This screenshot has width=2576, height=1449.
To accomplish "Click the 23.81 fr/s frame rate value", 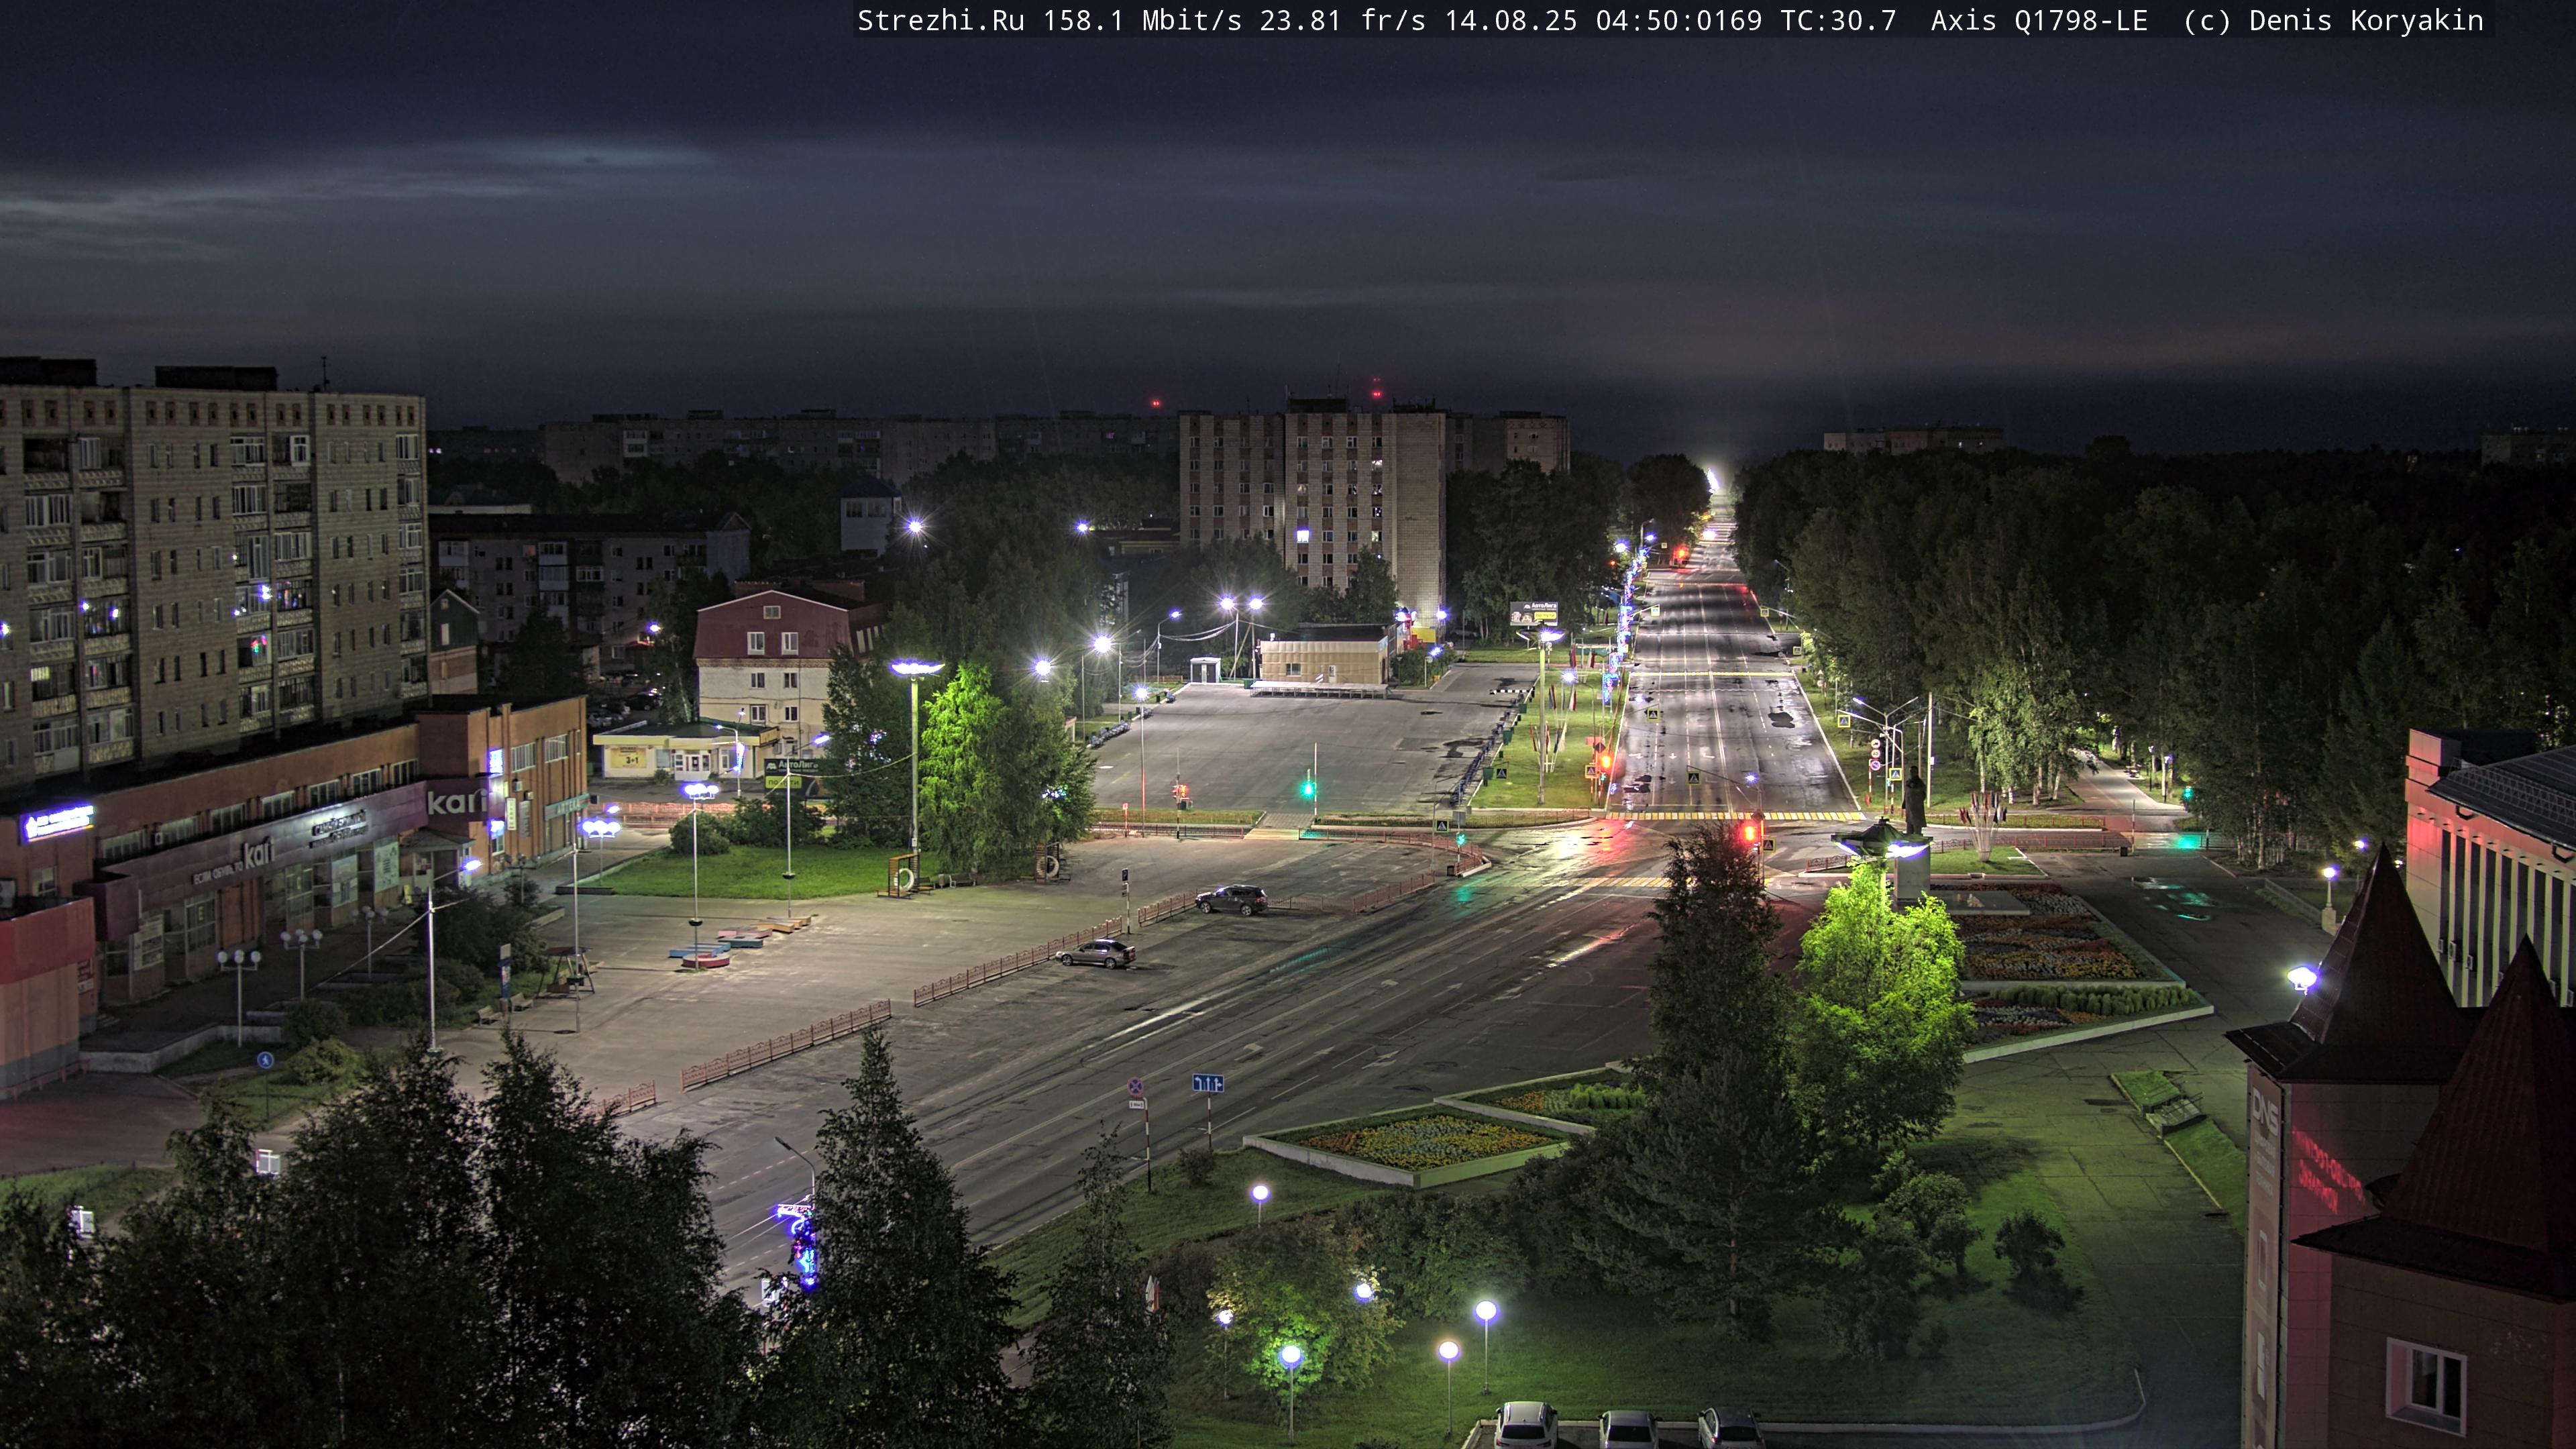I will pos(1342,21).
